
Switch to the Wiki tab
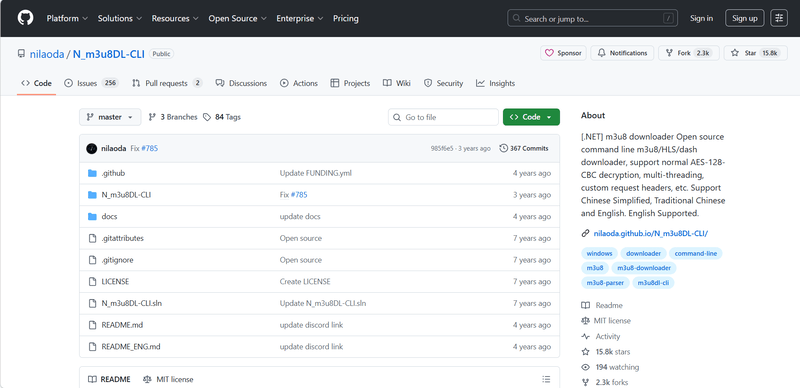(x=397, y=83)
